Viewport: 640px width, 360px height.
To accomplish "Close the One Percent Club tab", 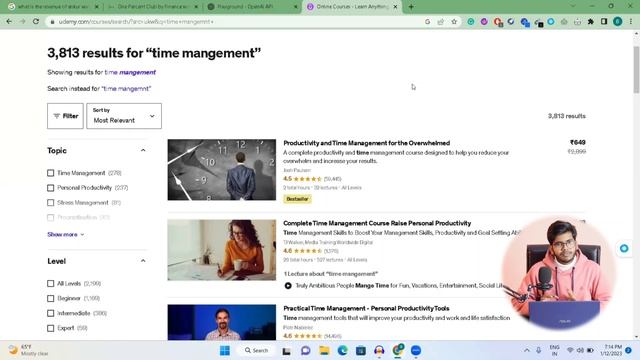I will click(196, 7).
